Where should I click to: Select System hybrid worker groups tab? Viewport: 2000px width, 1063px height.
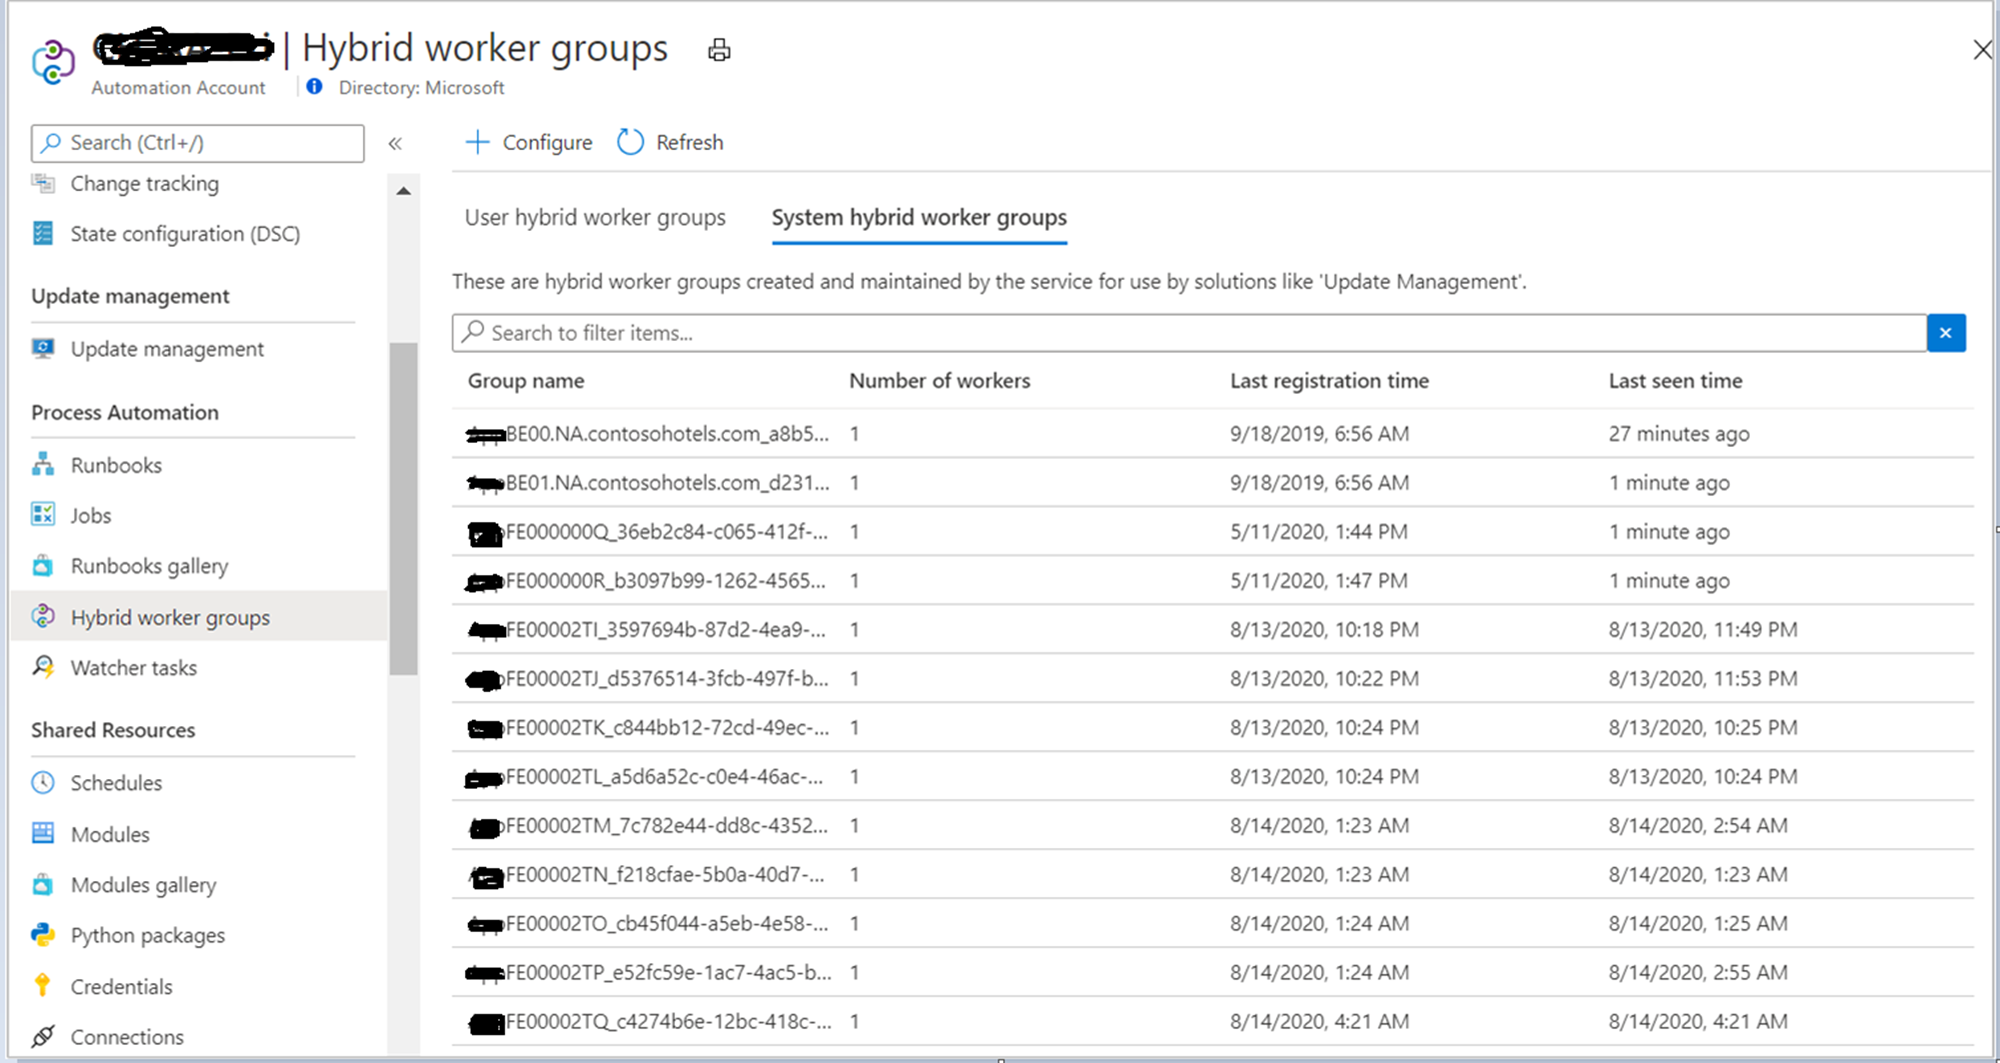(x=919, y=218)
